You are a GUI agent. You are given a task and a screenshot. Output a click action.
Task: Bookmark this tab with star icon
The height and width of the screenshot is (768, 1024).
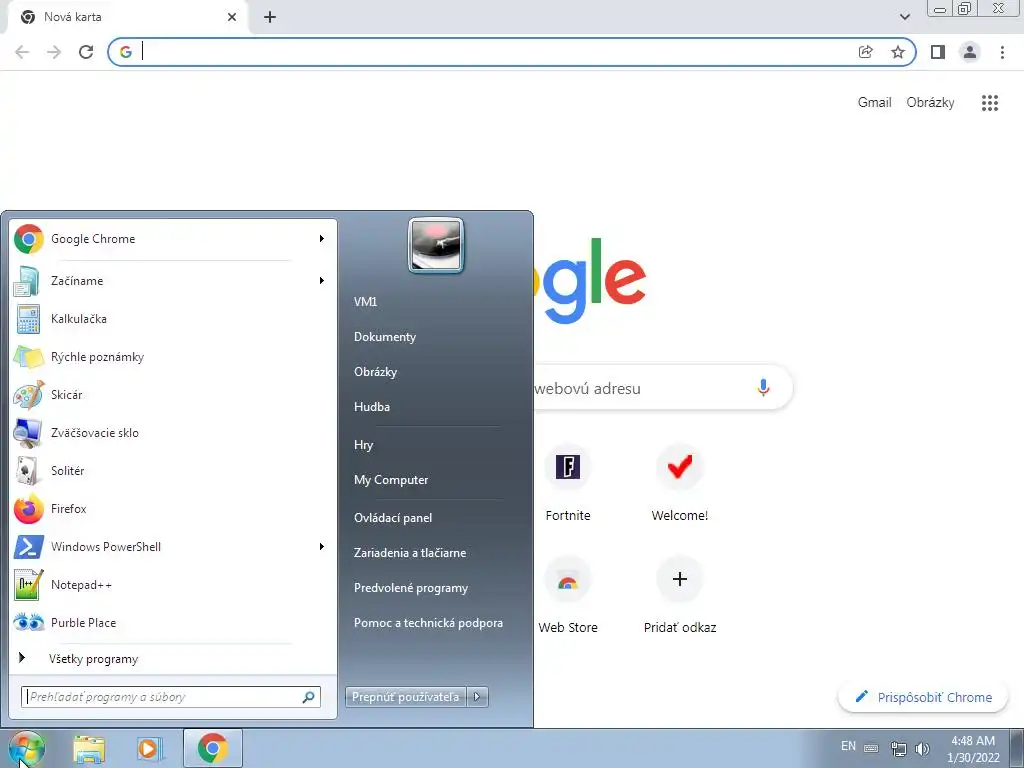tap(898, 52)
